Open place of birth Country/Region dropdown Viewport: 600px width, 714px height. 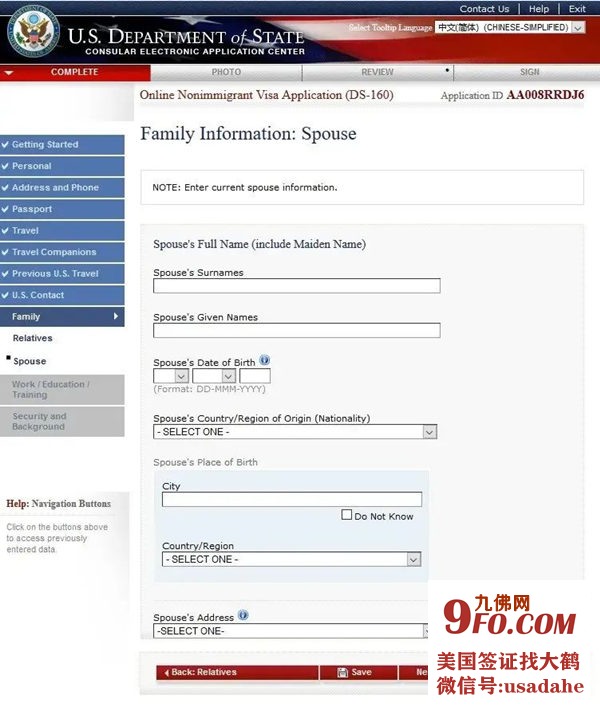[x=291, y=560]
